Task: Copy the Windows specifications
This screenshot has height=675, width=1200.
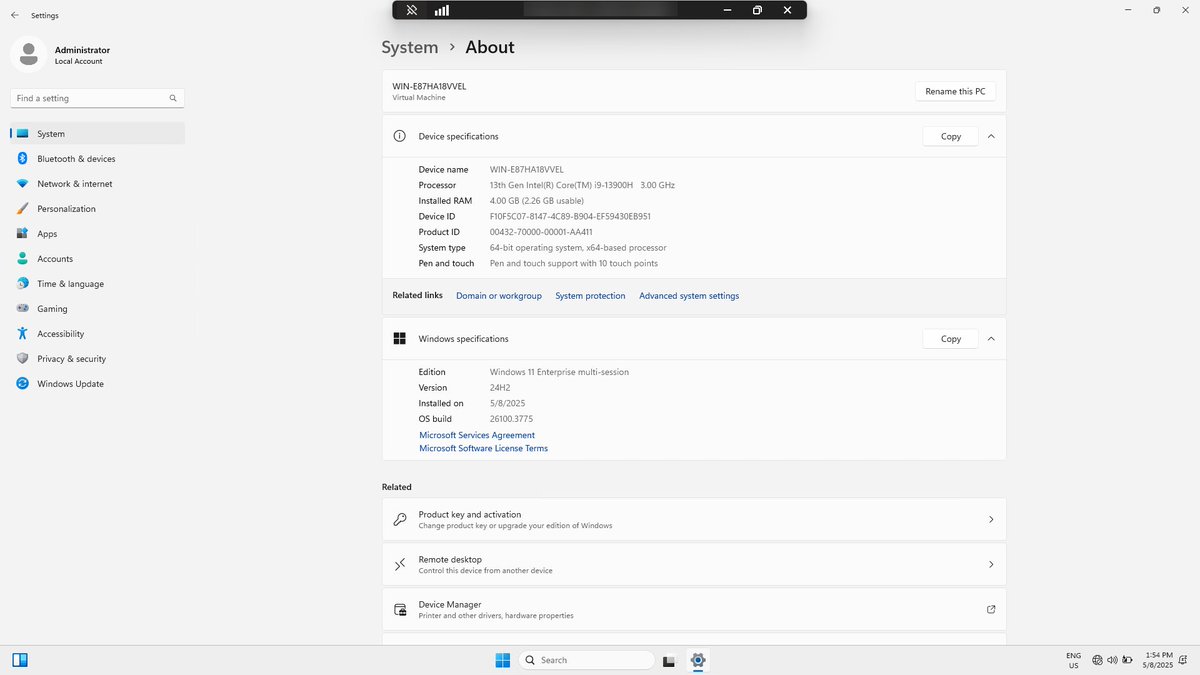Action: (951, 339)
